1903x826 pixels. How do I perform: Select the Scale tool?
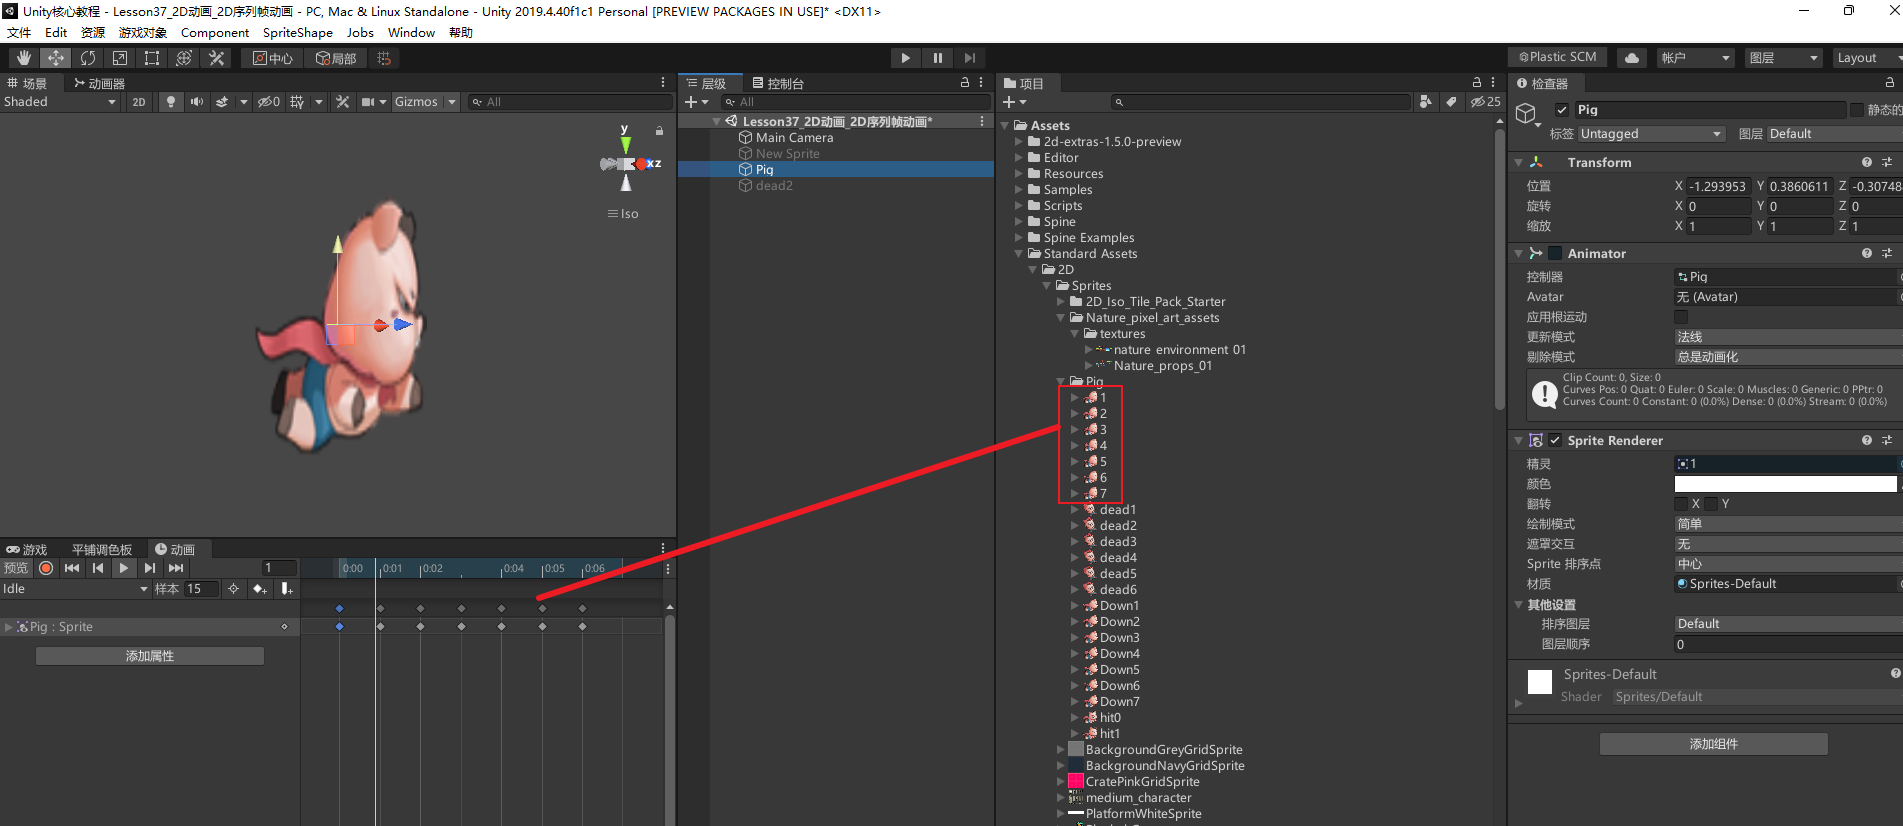(x=120, y=58)
